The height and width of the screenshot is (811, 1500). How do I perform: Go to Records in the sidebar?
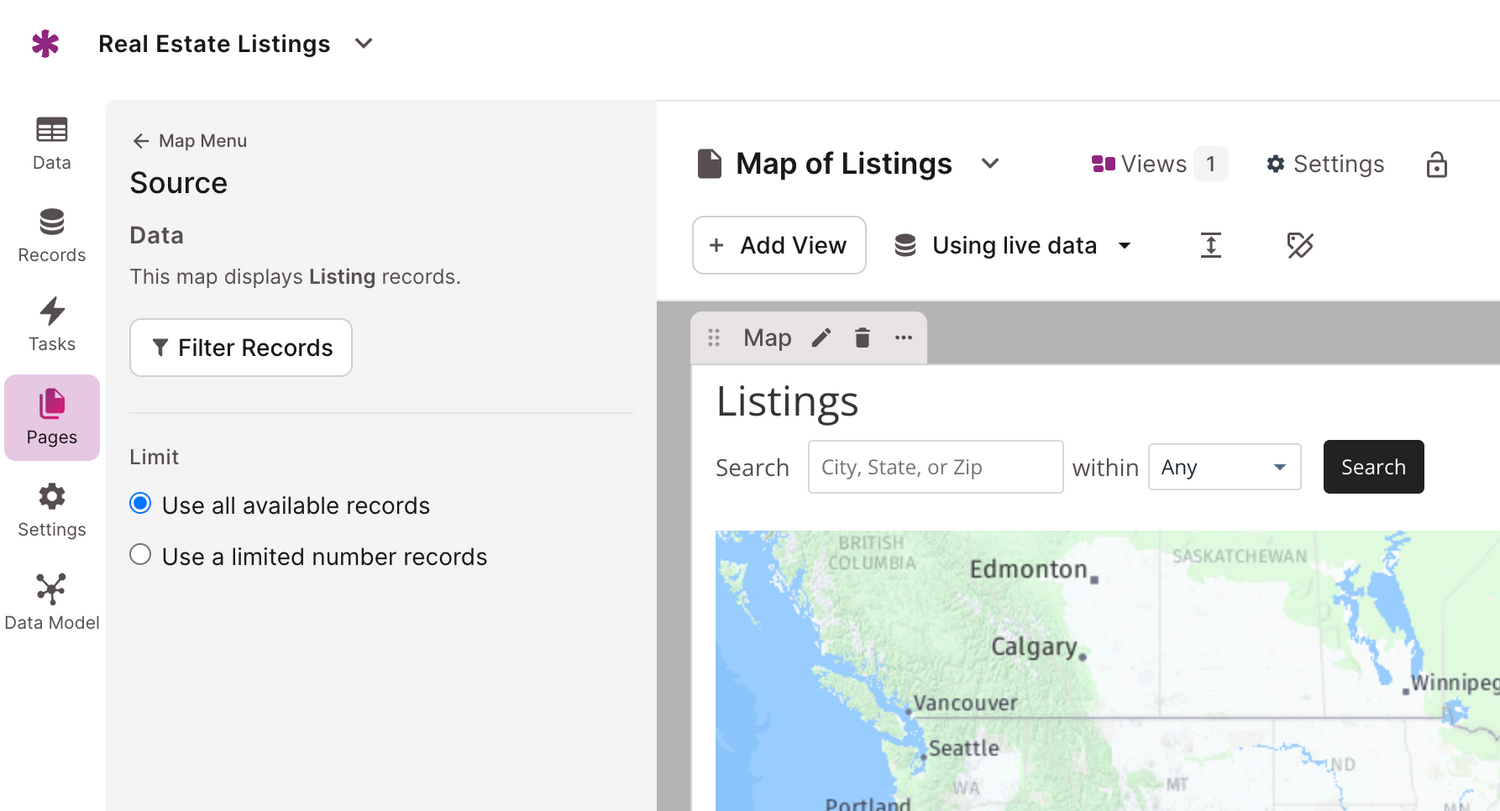tap(52, 235)
